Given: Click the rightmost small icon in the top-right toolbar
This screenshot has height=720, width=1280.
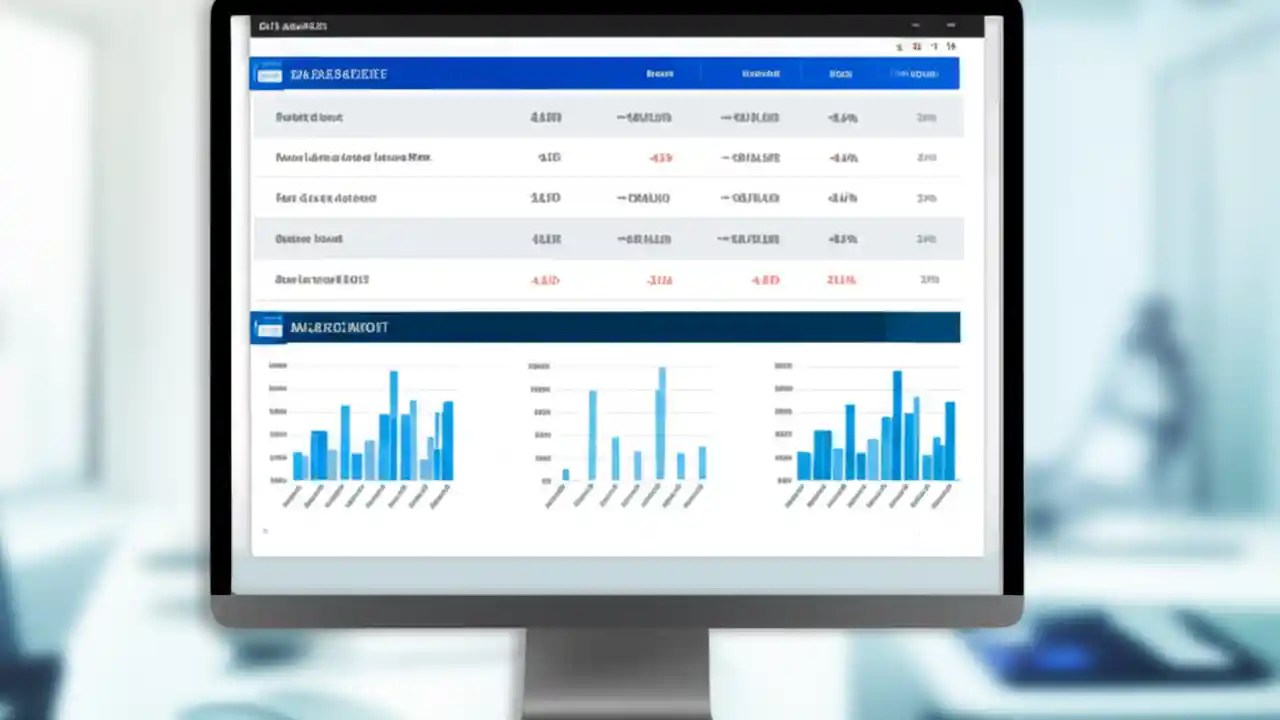Looking at the screenshot, I should click(x=950, y=46).
